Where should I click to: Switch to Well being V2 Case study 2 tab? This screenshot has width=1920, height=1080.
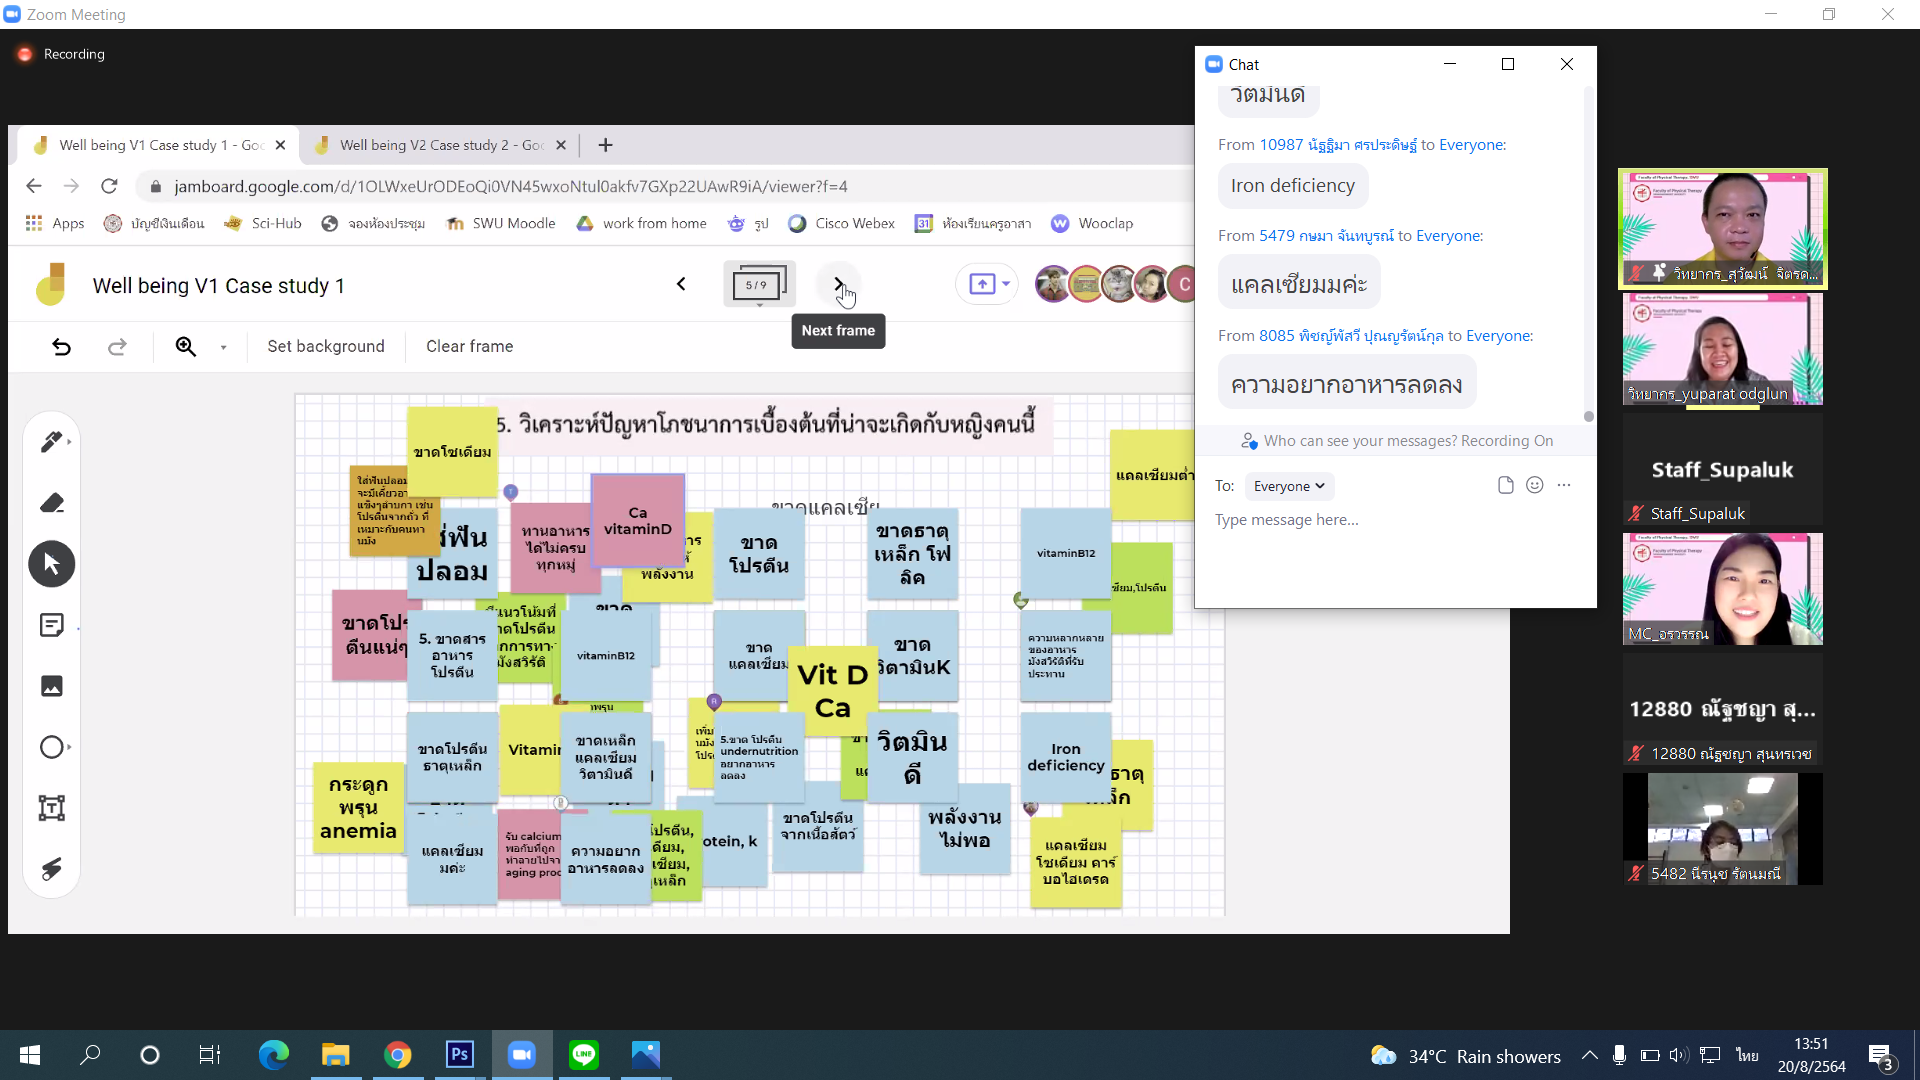(440, 145)
